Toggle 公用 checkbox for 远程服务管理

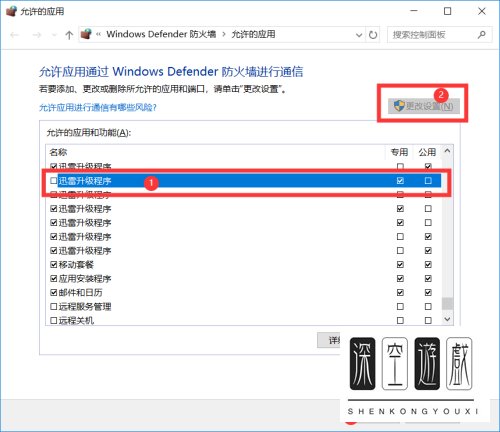(x=428, y=307)
